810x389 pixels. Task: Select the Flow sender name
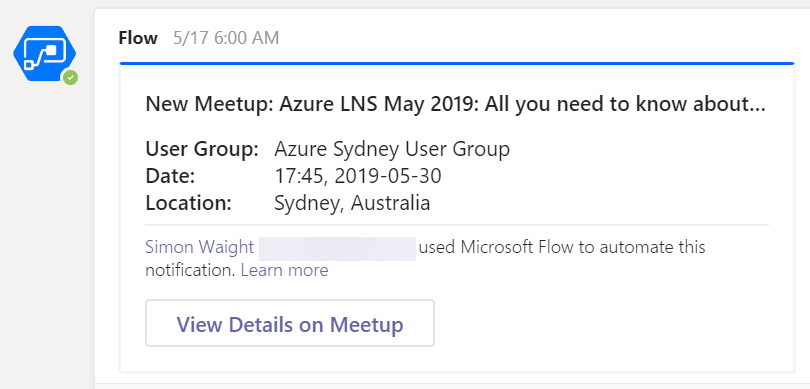(138, 38)
